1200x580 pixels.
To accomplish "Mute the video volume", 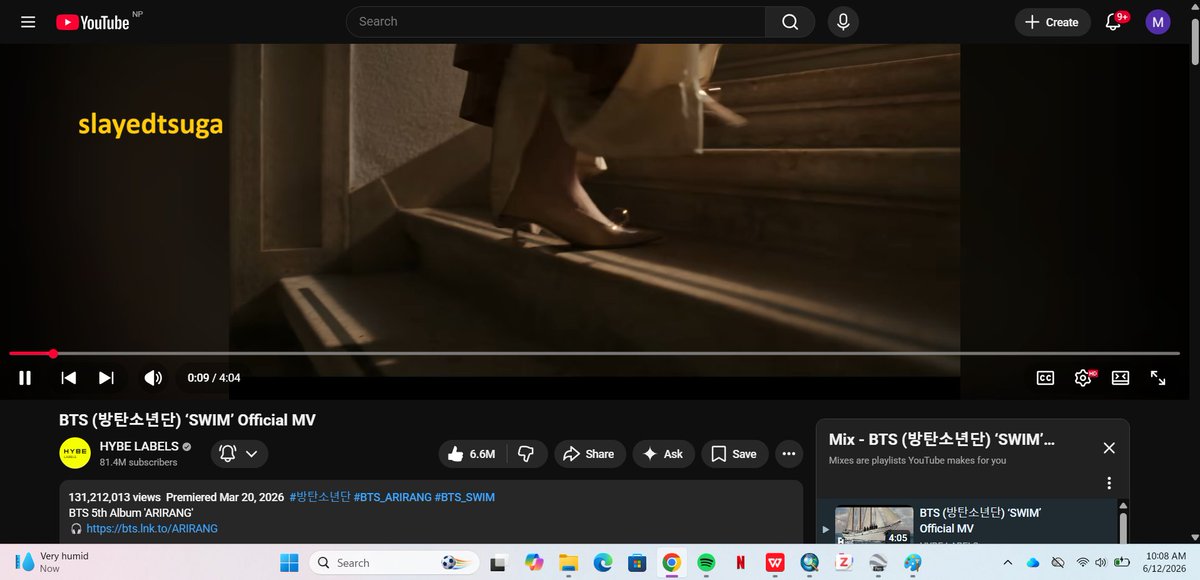I will tap(153, 377).
